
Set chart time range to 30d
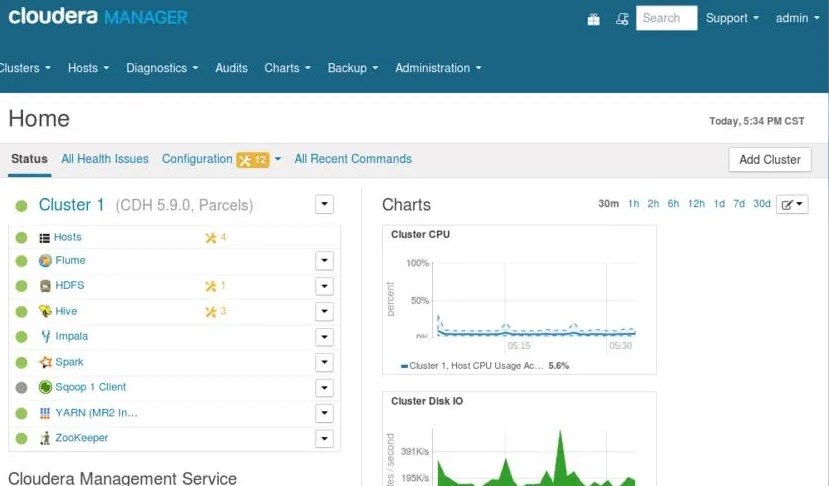(762, 204)
